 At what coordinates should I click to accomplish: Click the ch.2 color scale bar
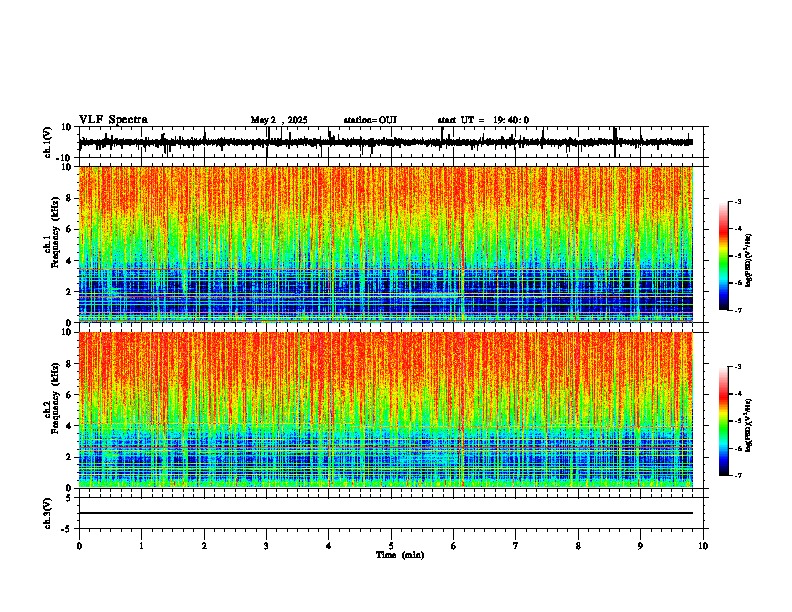point(724,421)
